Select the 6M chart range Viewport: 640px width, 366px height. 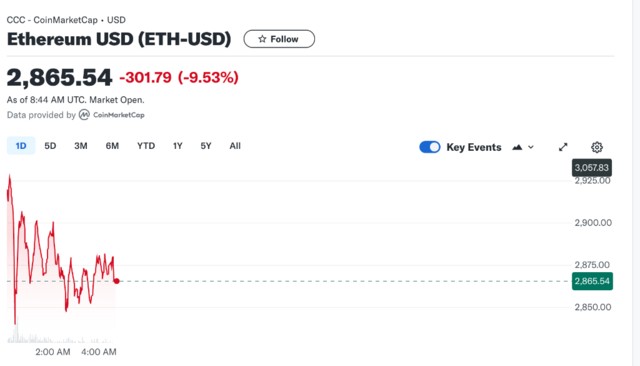pos(112,146)
